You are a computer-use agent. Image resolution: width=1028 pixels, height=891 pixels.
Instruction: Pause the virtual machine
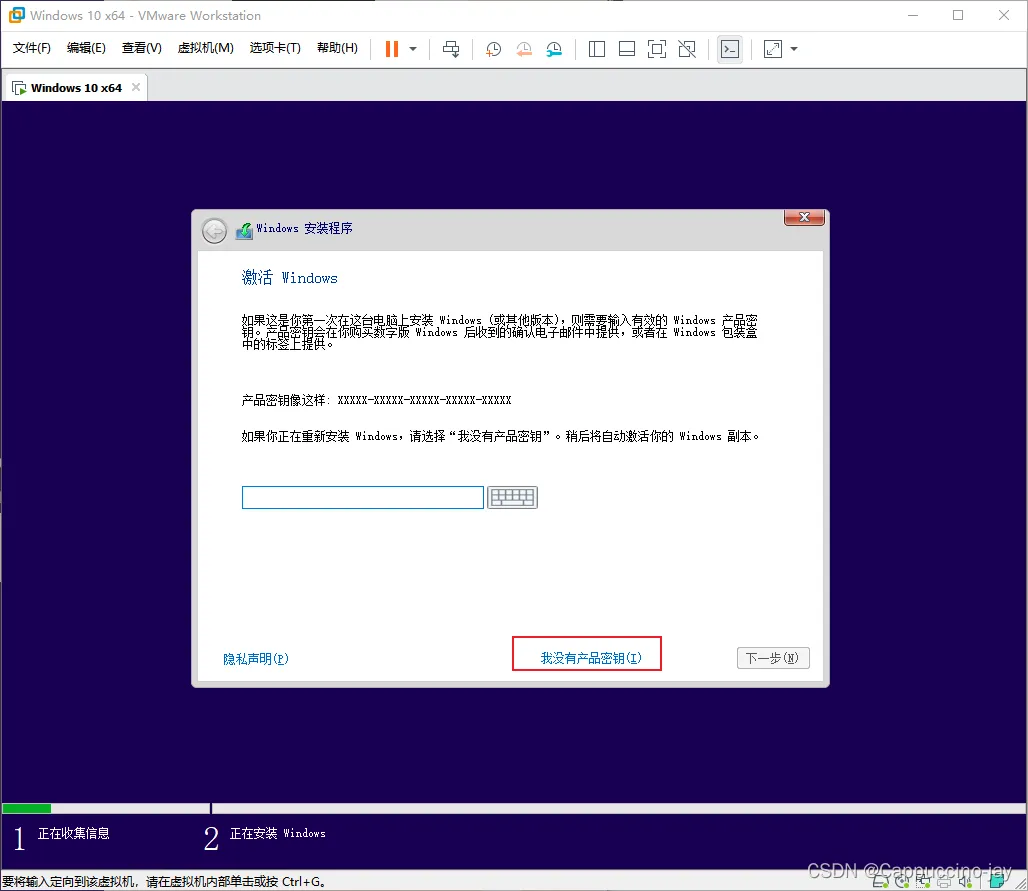coord(391,49)
